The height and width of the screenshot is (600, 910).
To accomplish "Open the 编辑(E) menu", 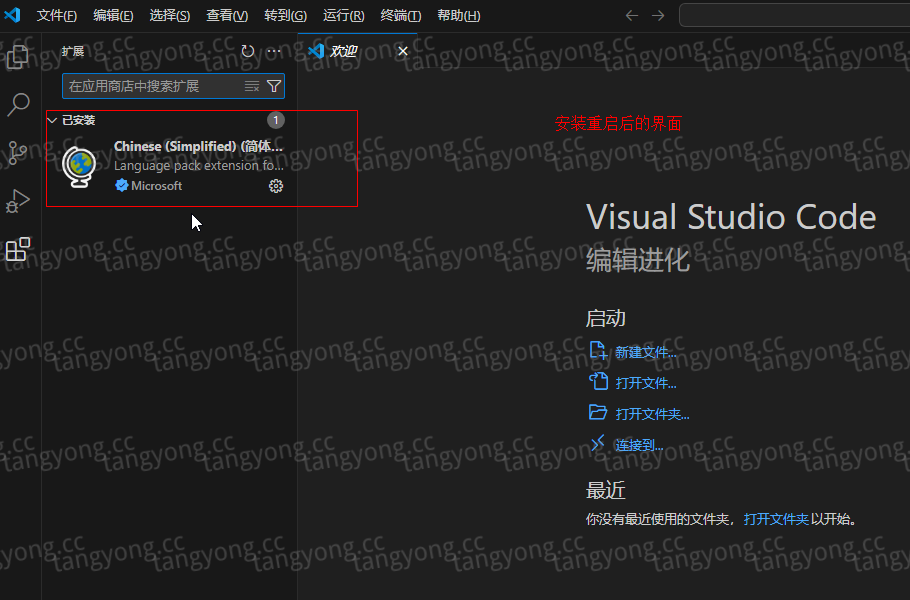I will point(113,16).
